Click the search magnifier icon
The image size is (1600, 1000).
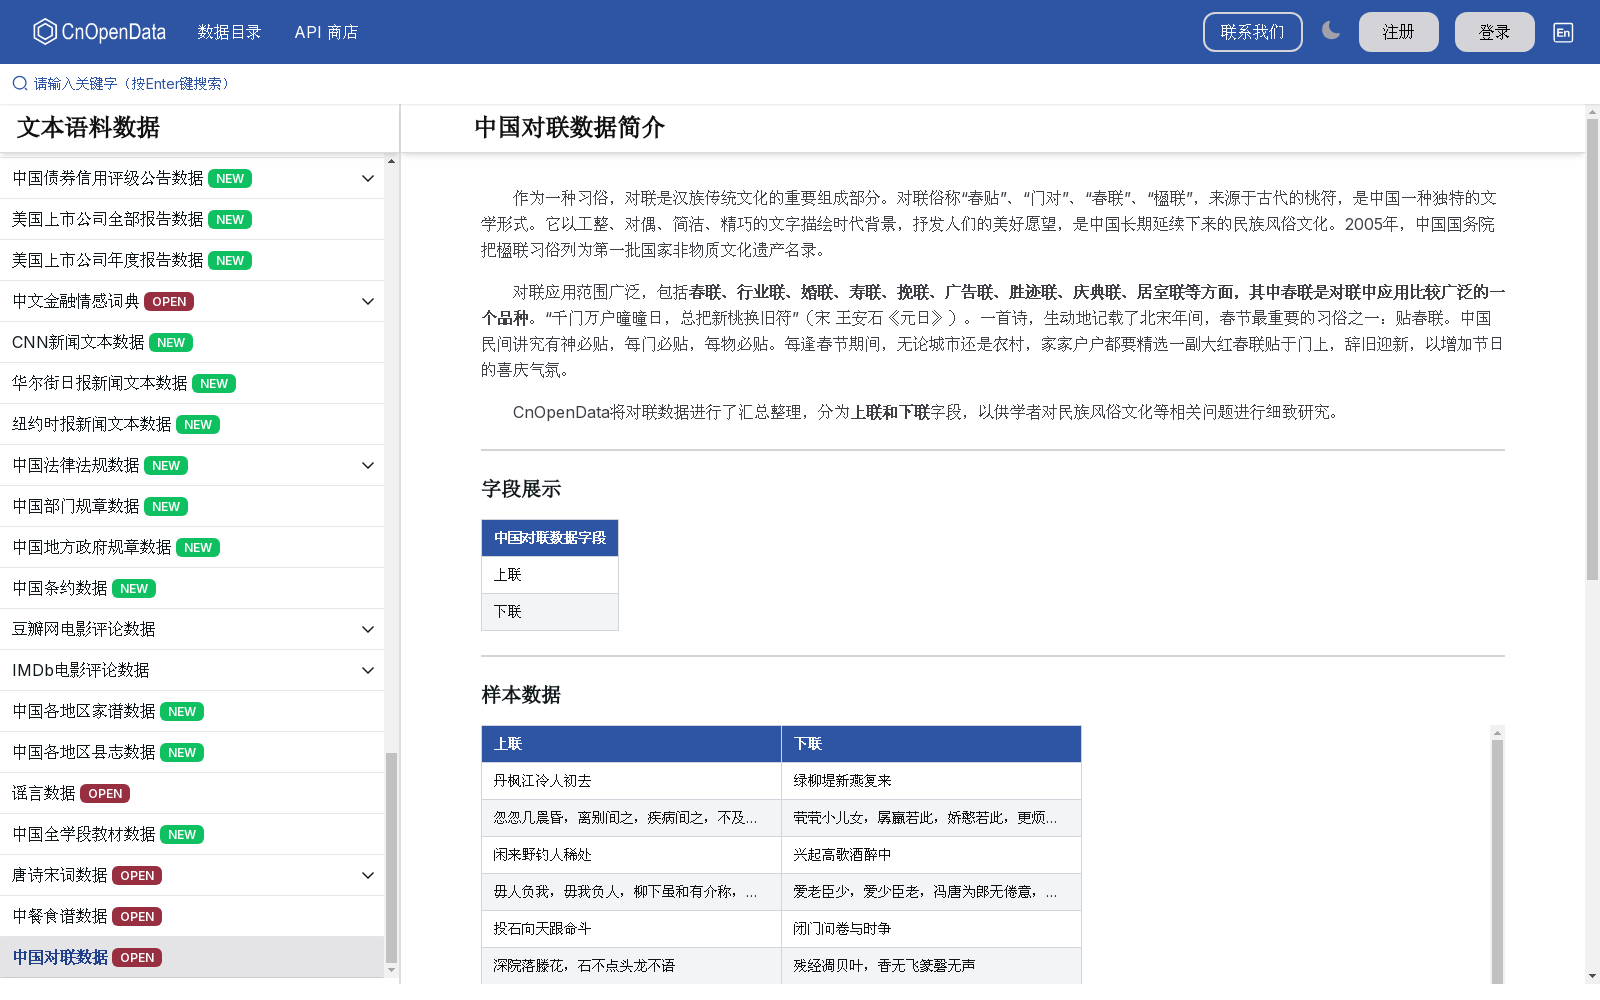pos(20,83)
